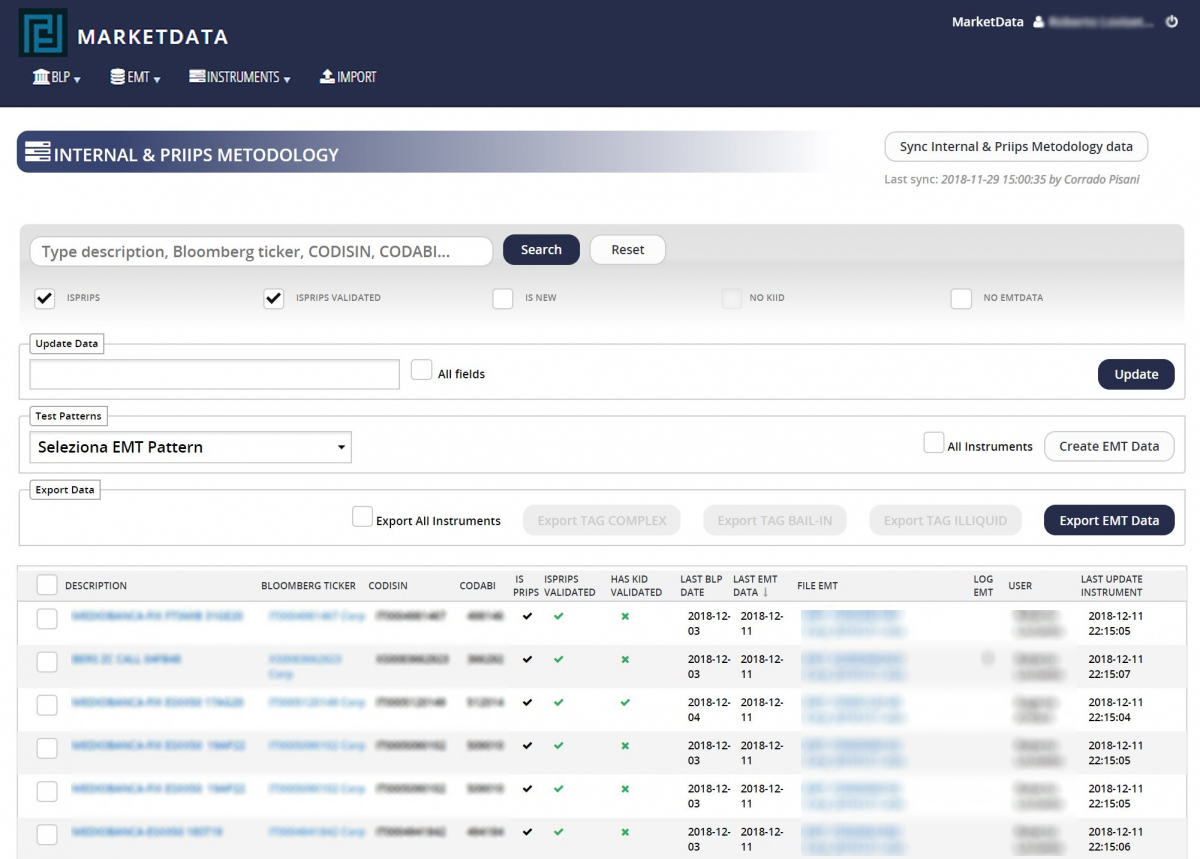This screenshot has width=1200, height=859.
Task: Click red Has KID Validated cross, 22:15:06 row
Action: click(x=625, y=832)
